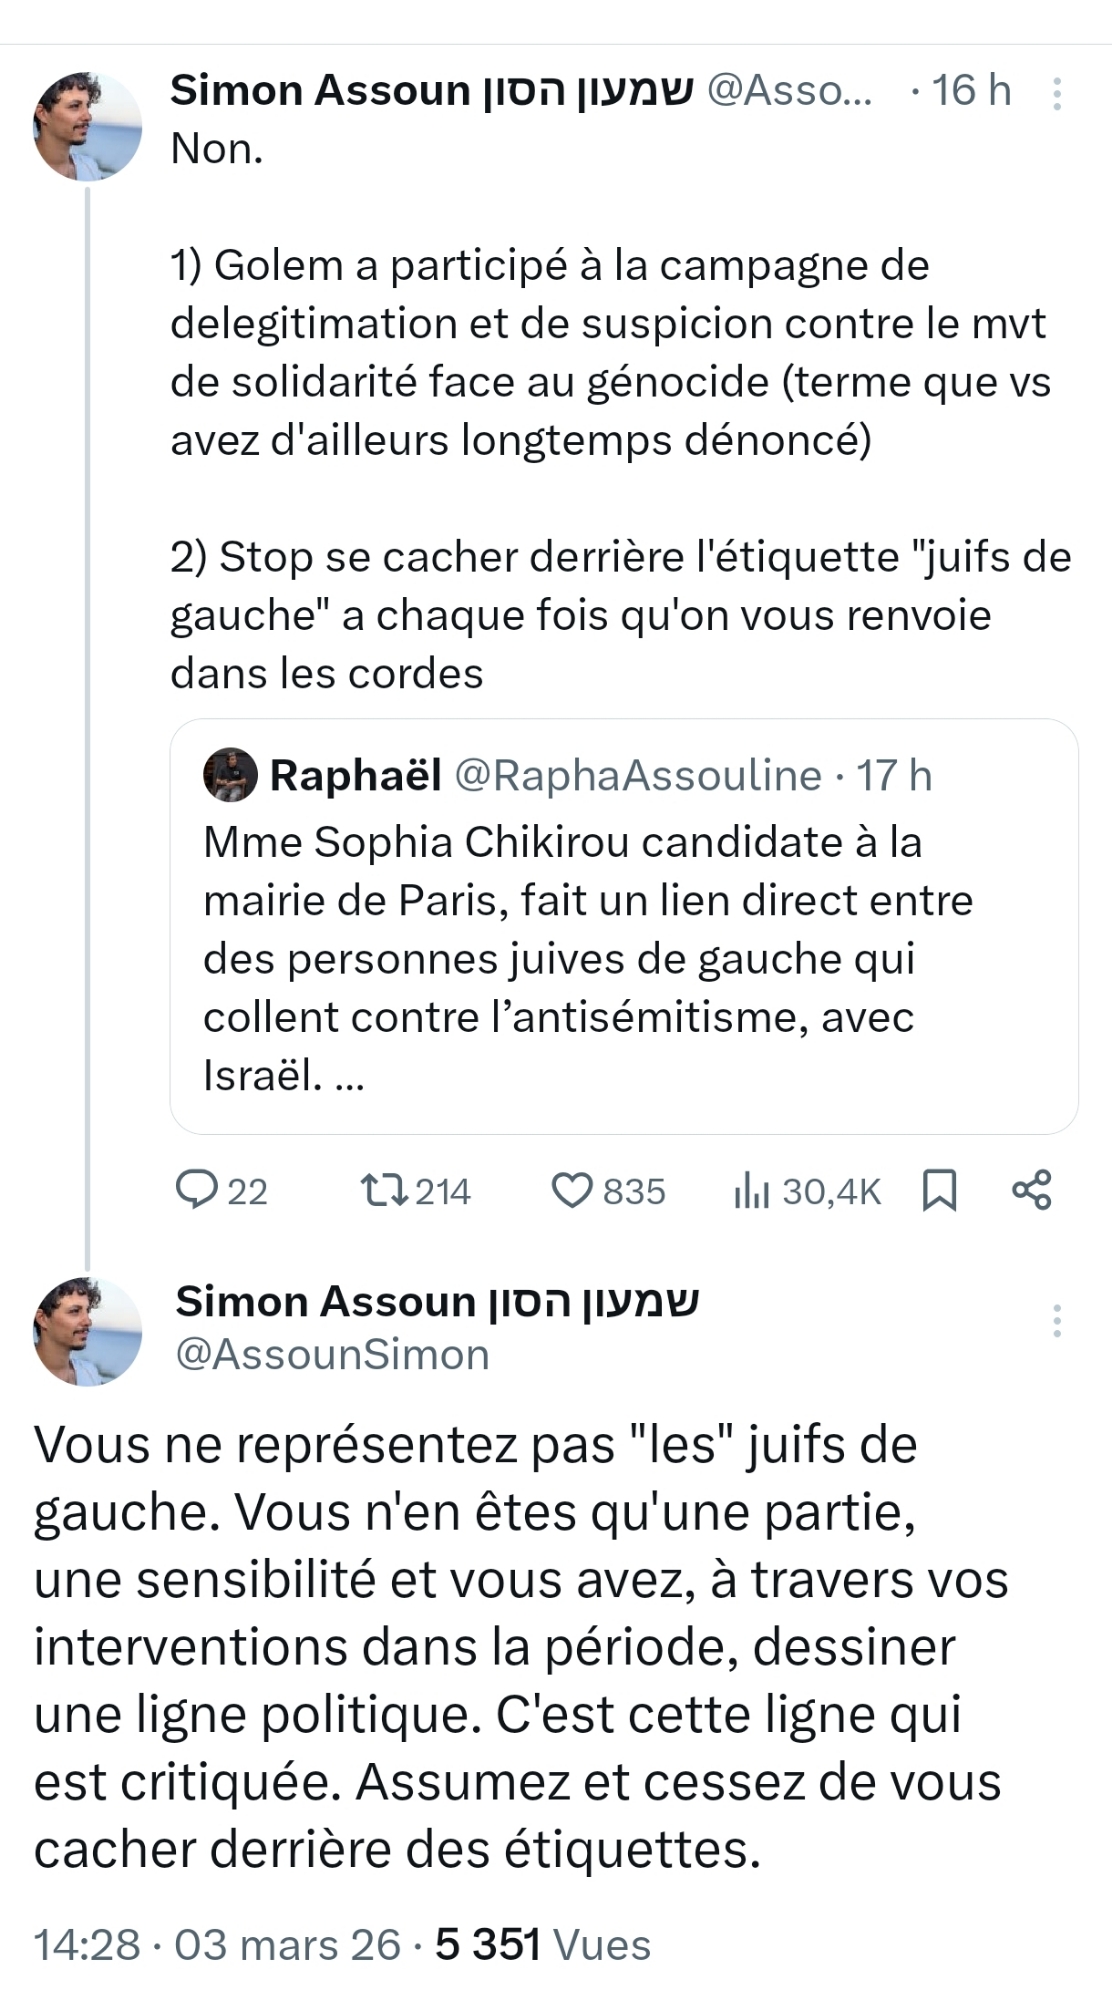Open the @RaphaAssouline handle
This screenshot has height=2000, width=1112.
click(x=638, y=776)
